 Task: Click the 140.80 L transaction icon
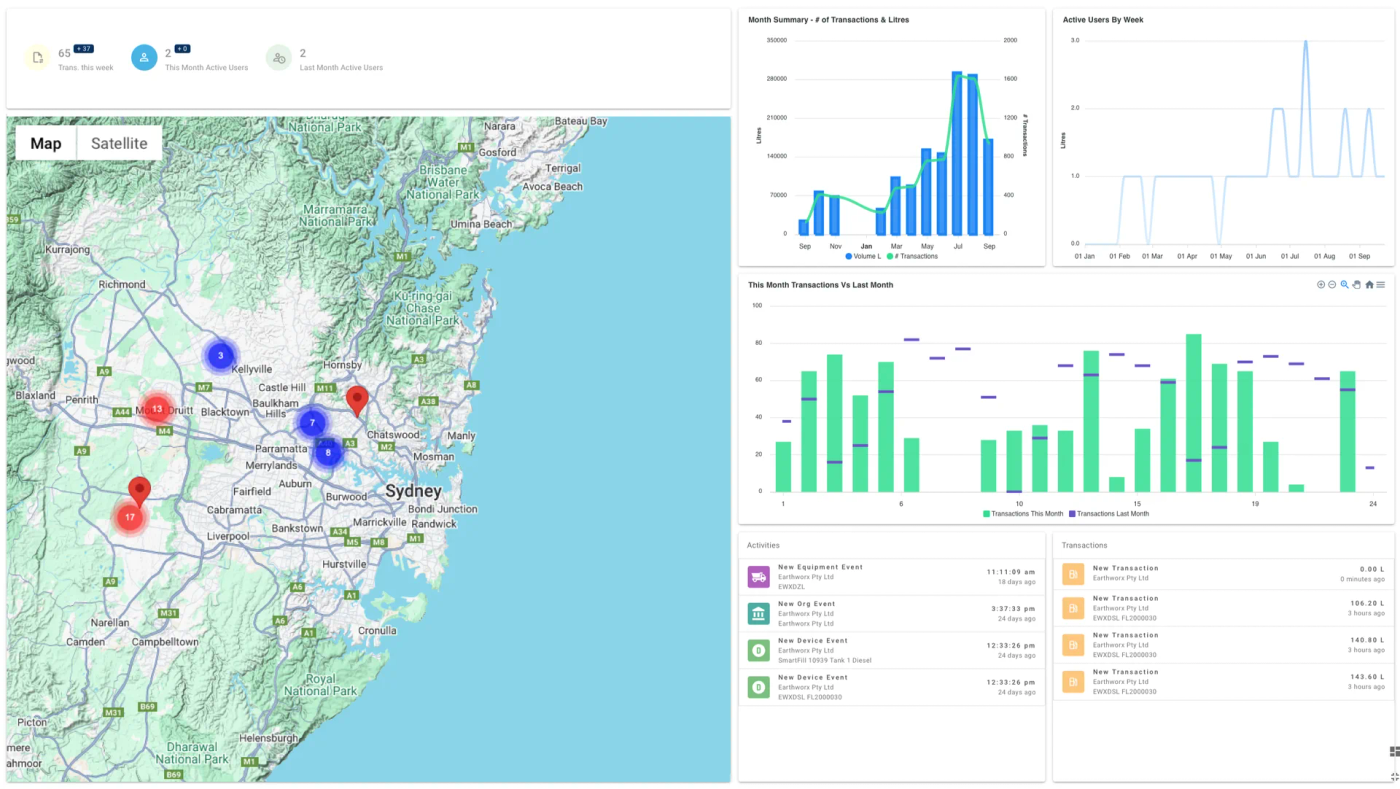click(1073, 645)
